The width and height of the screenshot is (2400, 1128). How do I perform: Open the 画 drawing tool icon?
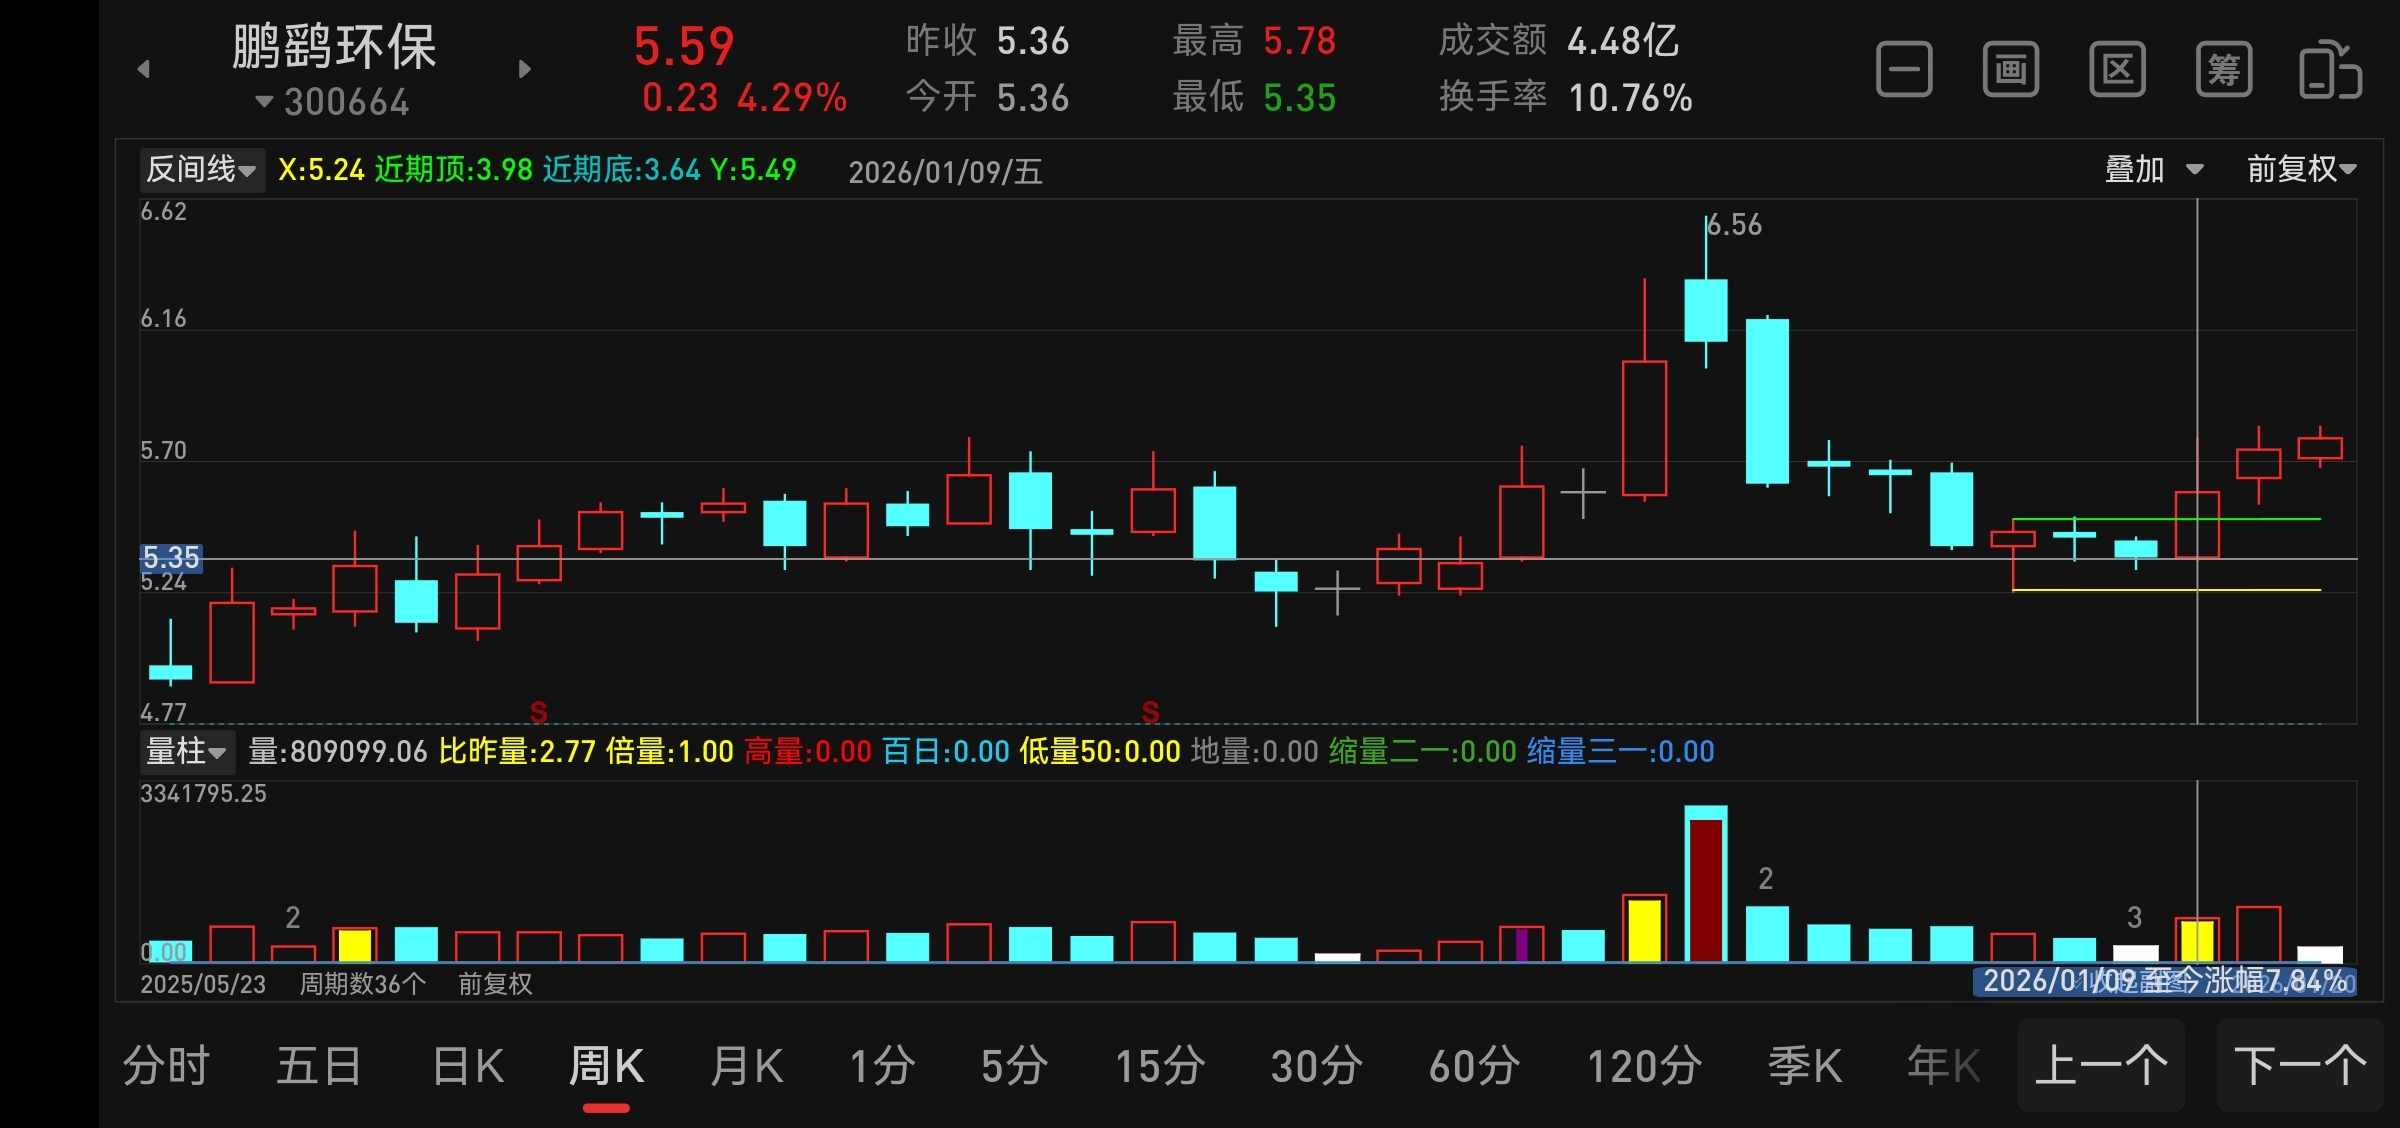point(2010,70)
